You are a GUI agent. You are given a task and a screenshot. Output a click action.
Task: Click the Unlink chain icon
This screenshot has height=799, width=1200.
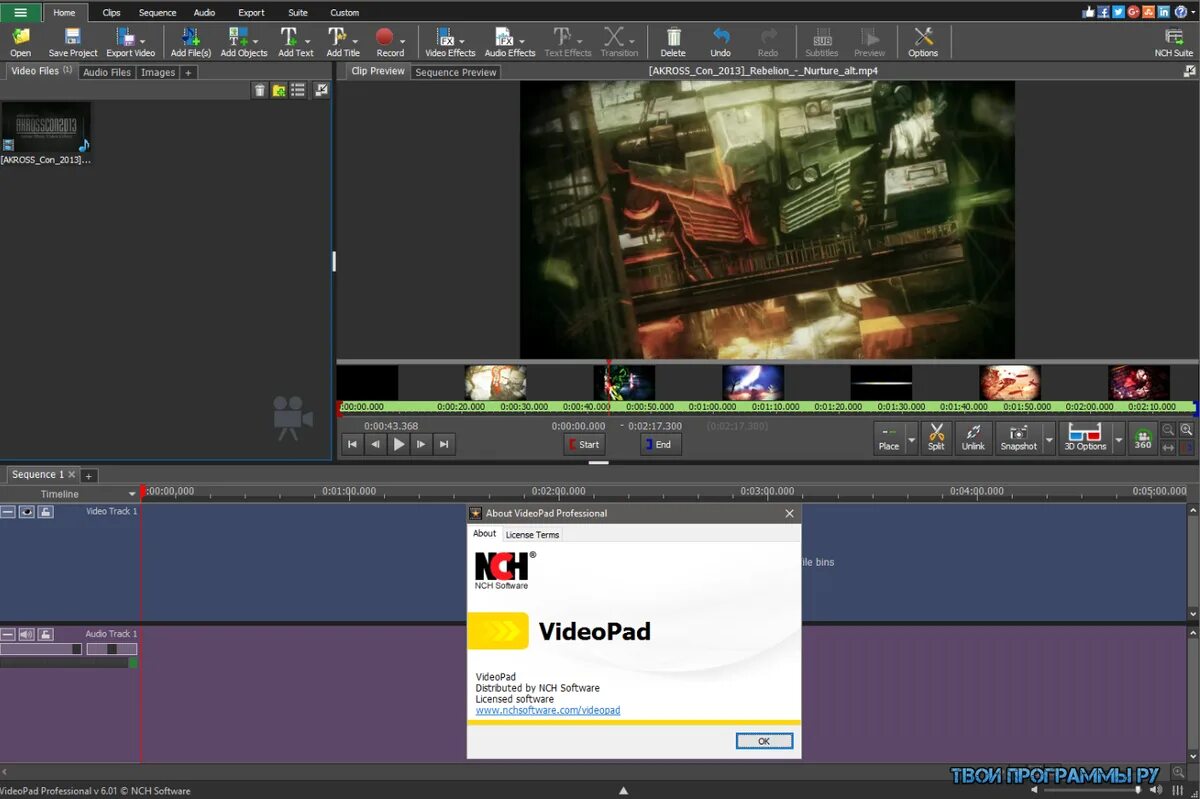pos(973,437)
